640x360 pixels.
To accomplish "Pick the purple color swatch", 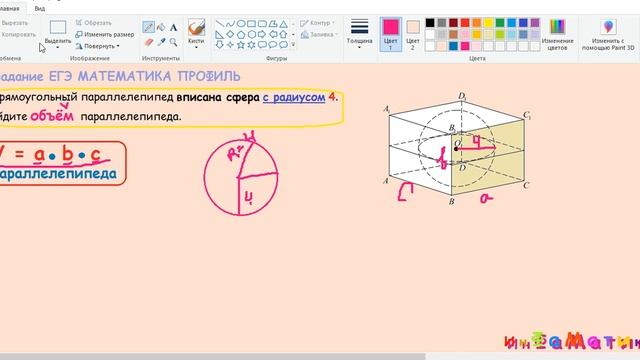I will point(535,23).
